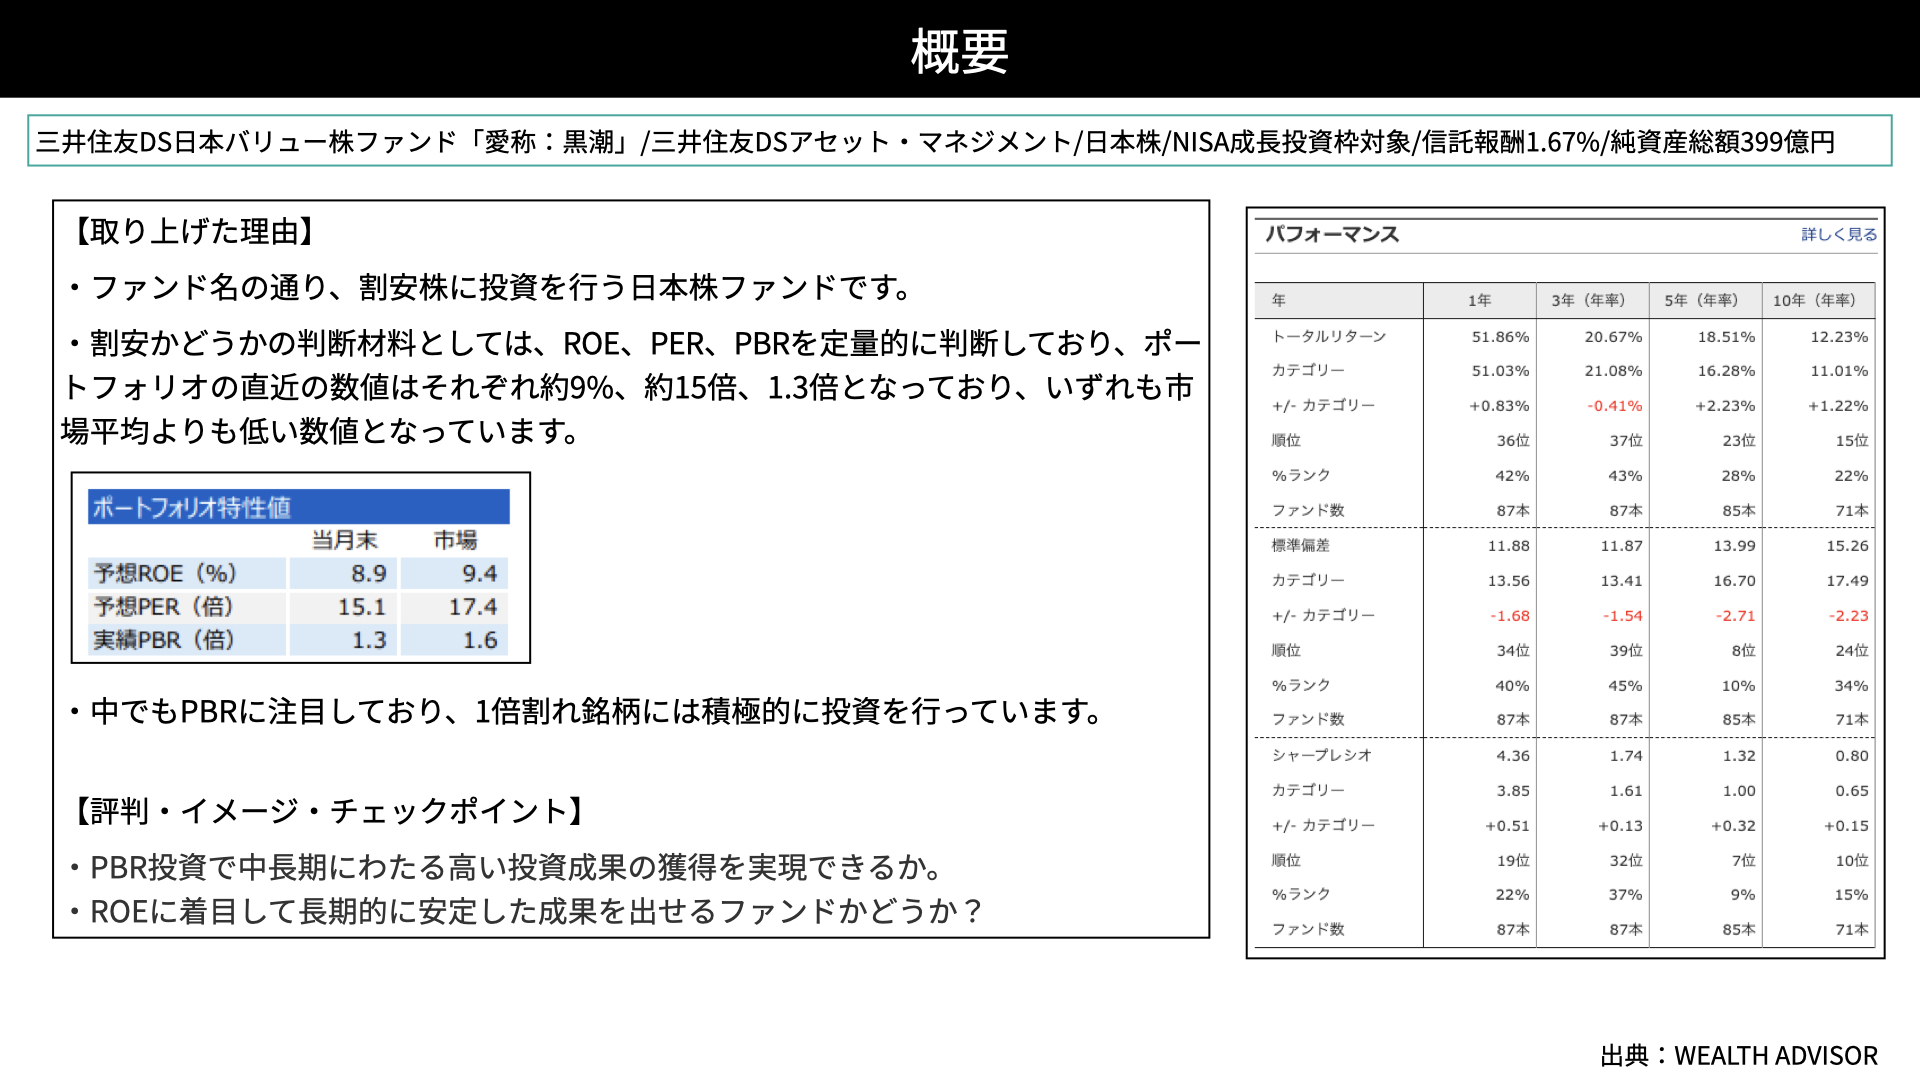Select the 1年 column header

click(x=1480, y=300)
